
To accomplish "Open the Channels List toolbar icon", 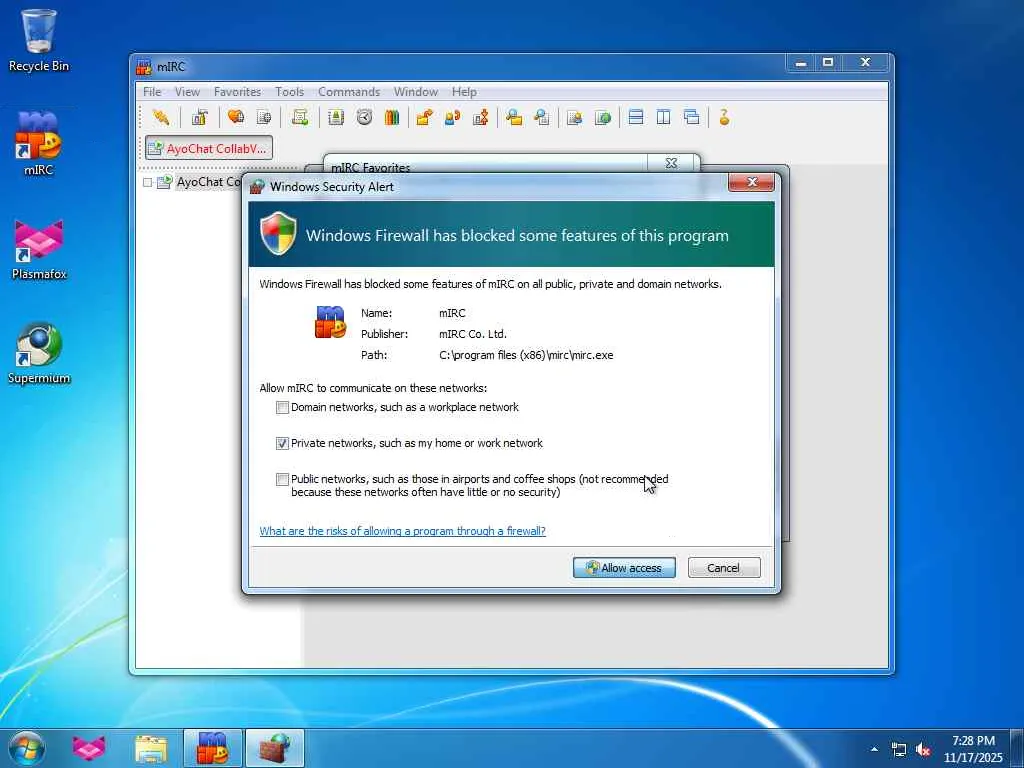I will (x=264, y=118).
